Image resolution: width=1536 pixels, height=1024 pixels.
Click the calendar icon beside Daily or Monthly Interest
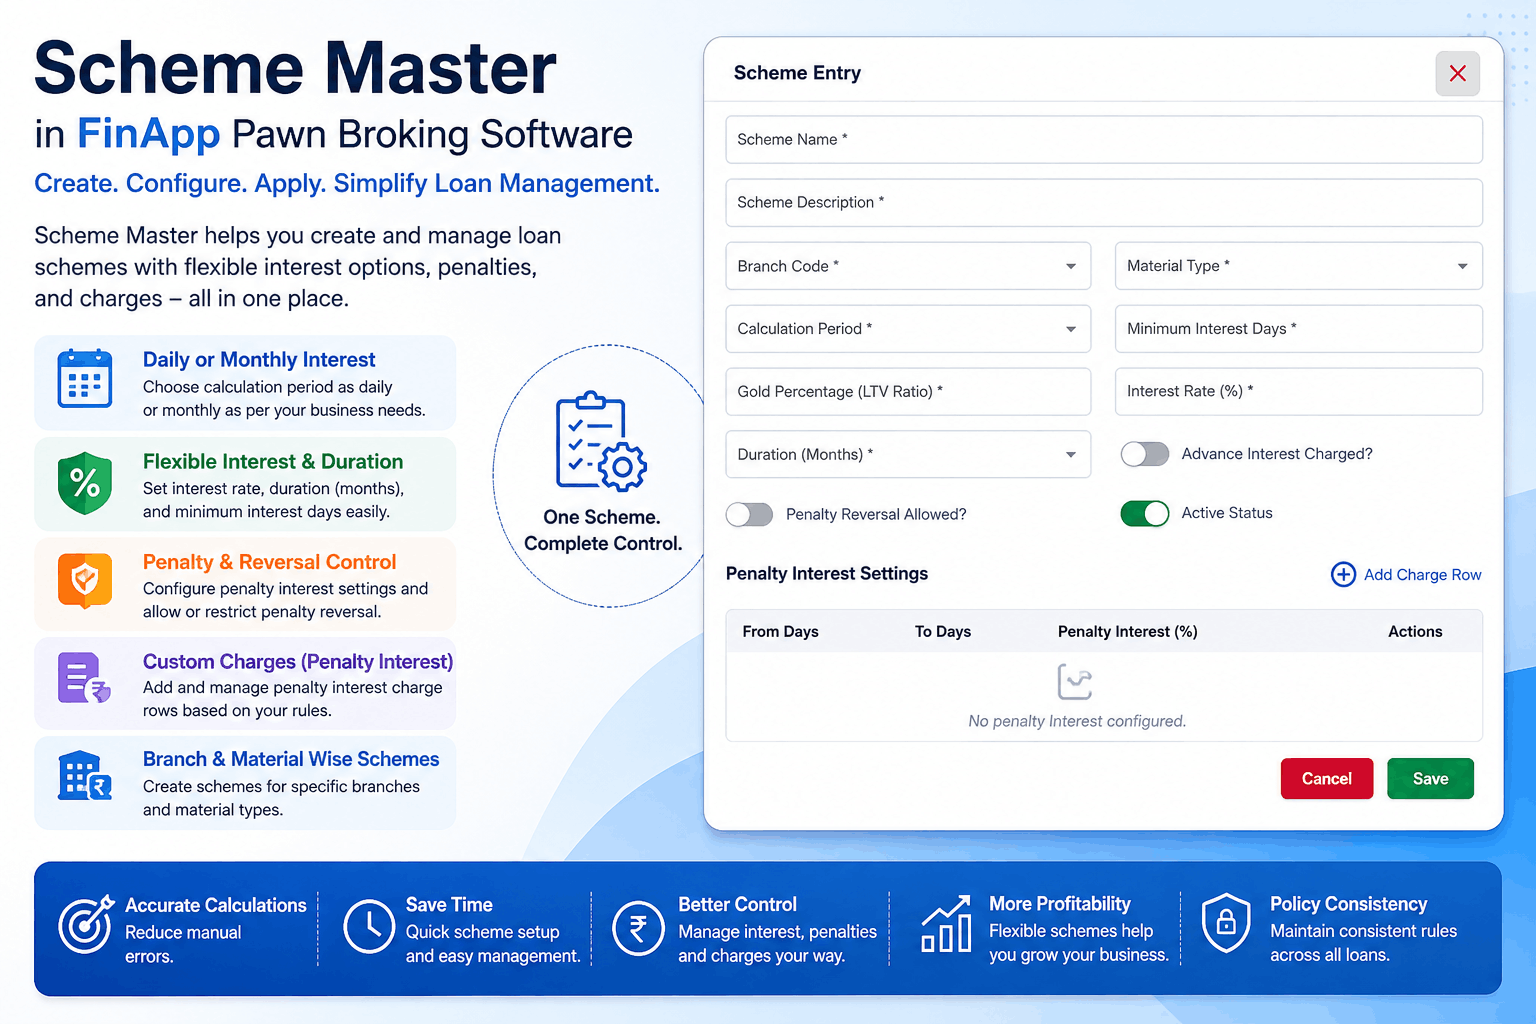[x=85, y=379]
